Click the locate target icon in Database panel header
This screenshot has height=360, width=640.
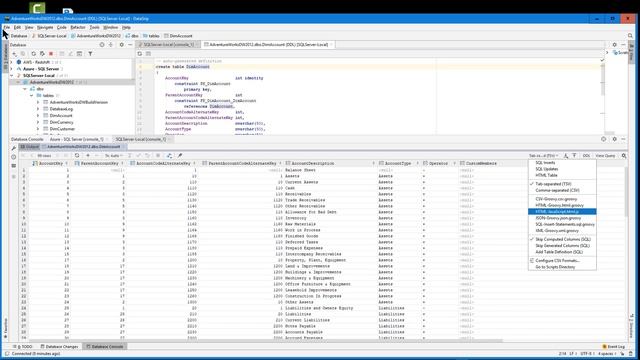tap(102, 44)
